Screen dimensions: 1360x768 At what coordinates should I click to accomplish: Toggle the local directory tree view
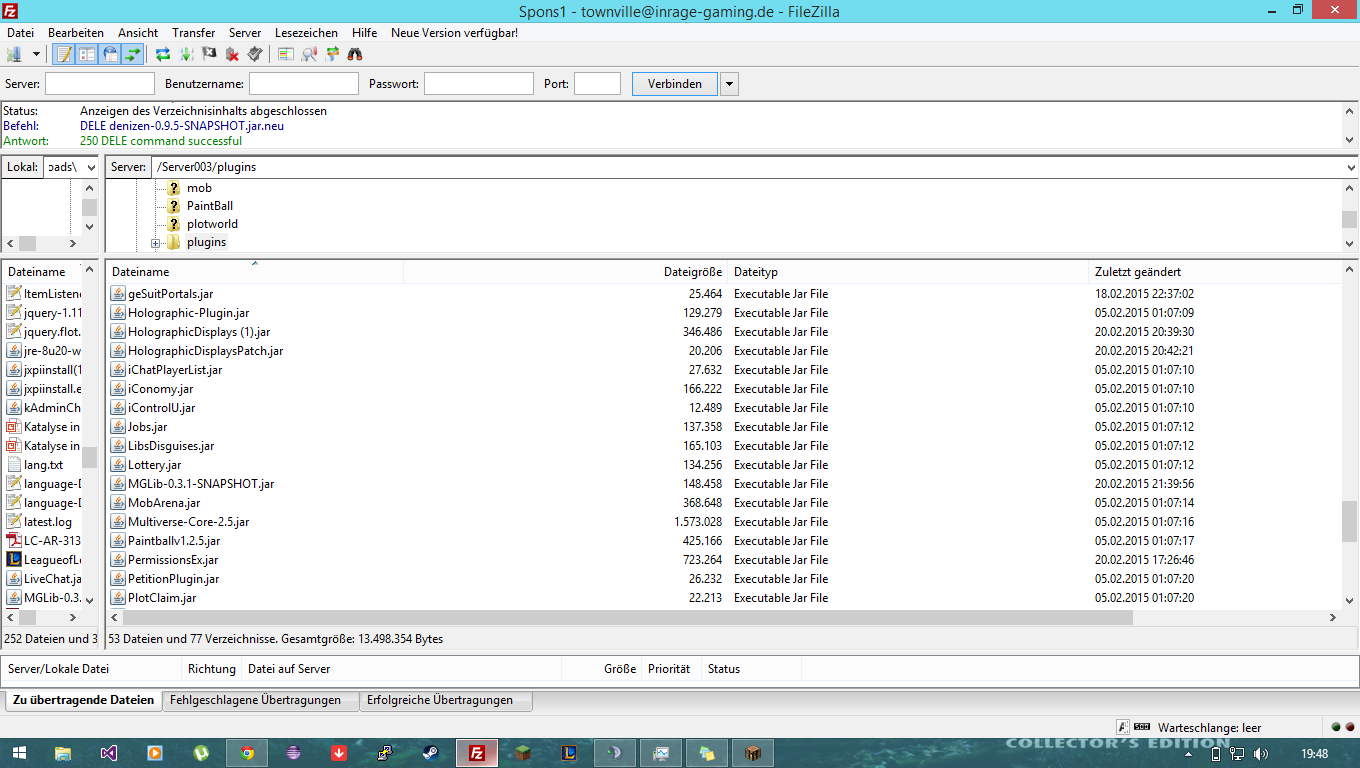click(87, 54)
